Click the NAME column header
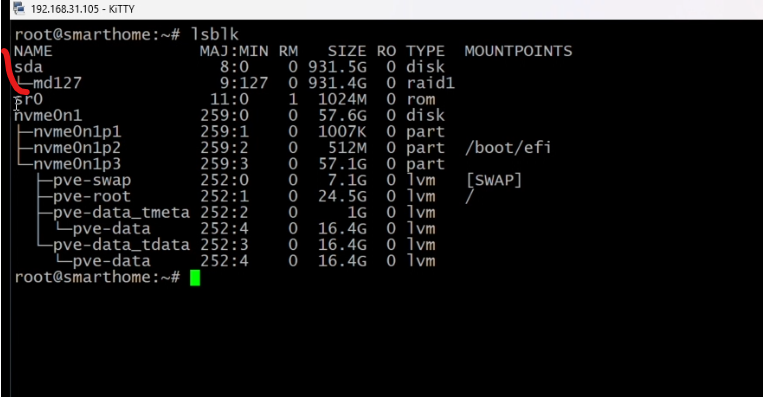This screenshot has width=763, height=397. 33,51
